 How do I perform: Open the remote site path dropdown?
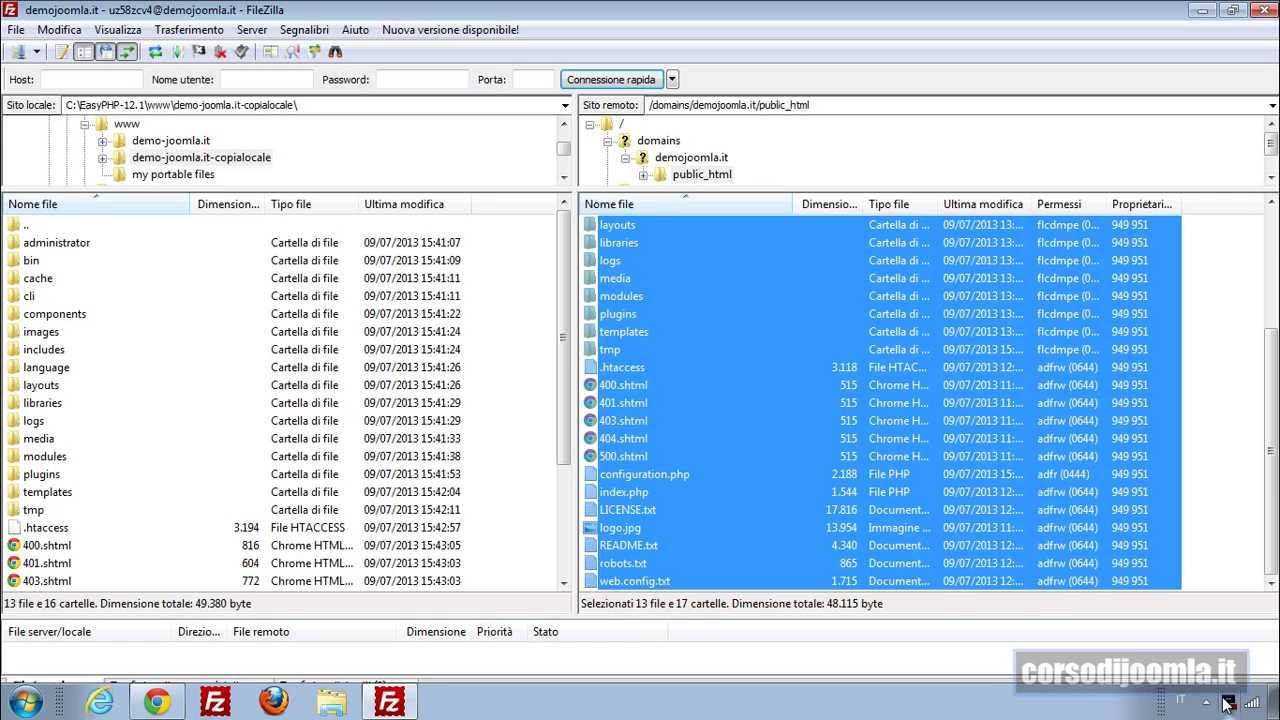pos(1272,105)
